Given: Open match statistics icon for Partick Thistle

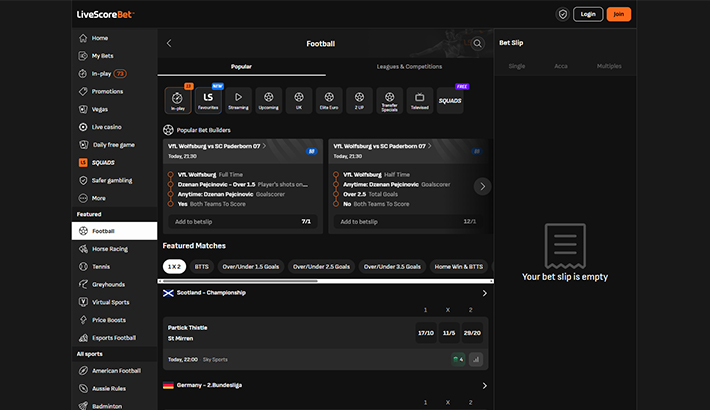Looking at the screenshot, I should click(476, 359).
